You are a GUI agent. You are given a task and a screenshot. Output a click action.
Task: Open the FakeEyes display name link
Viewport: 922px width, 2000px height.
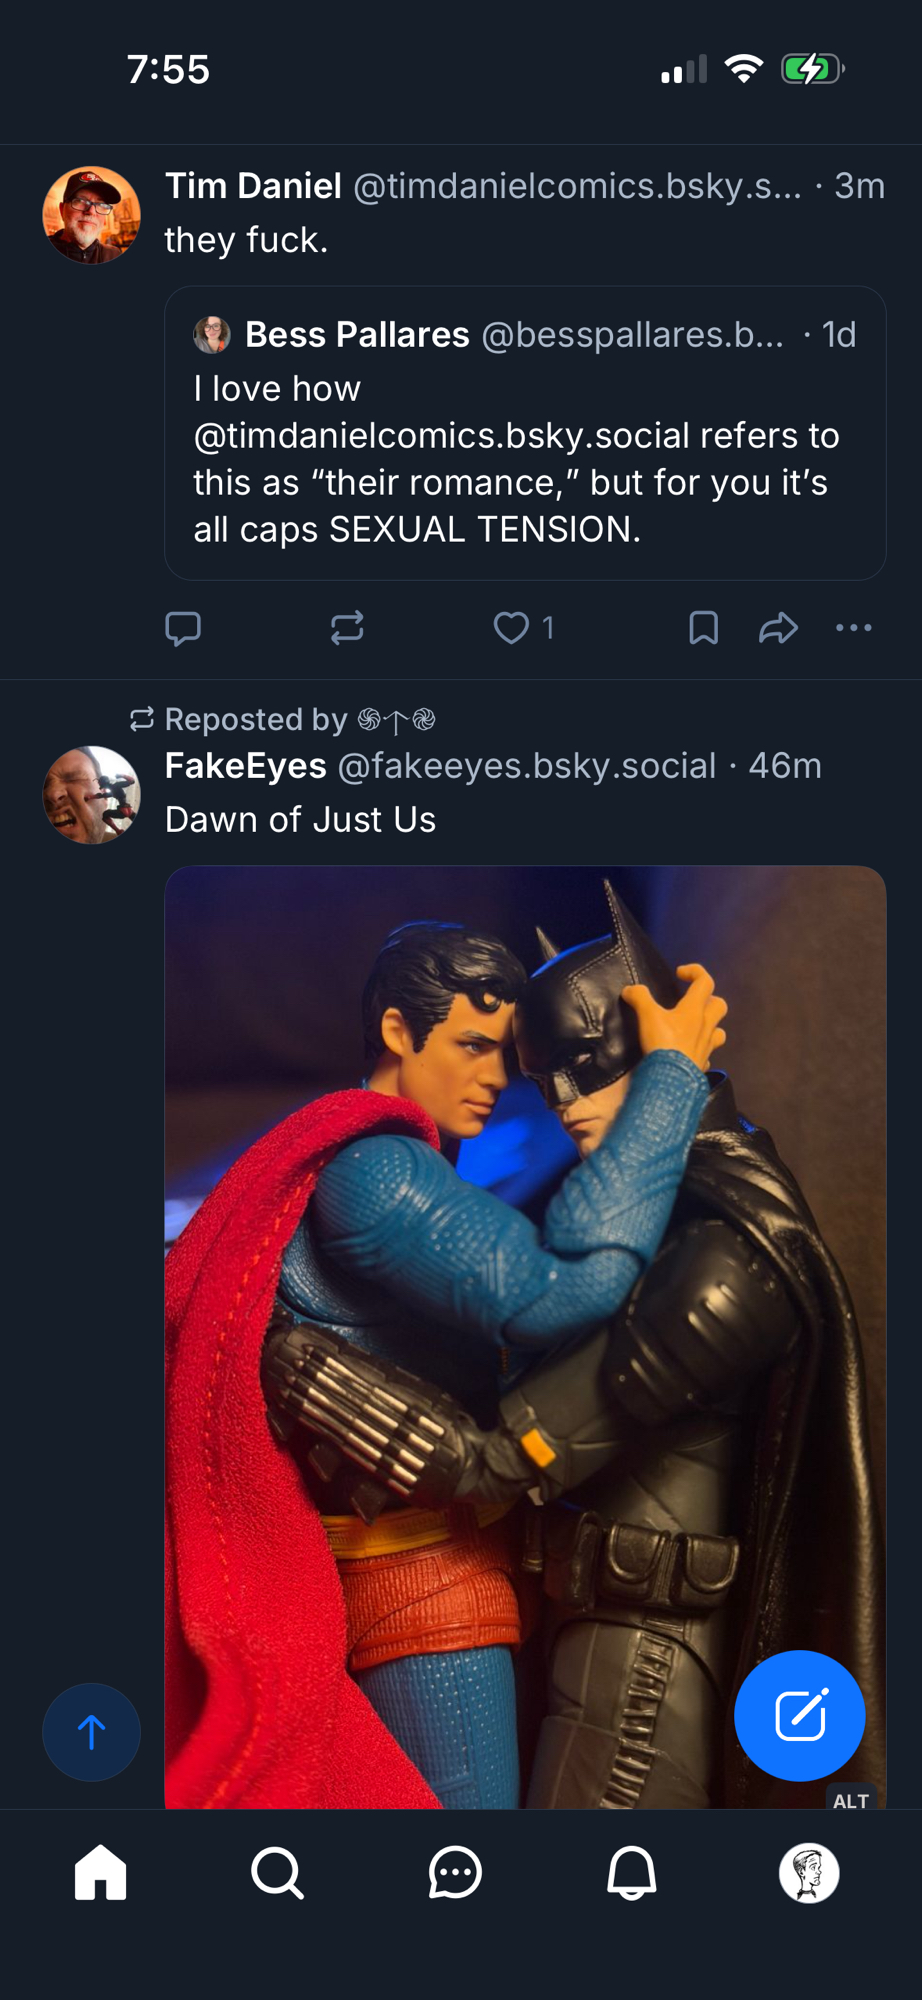tap(245, 766)
